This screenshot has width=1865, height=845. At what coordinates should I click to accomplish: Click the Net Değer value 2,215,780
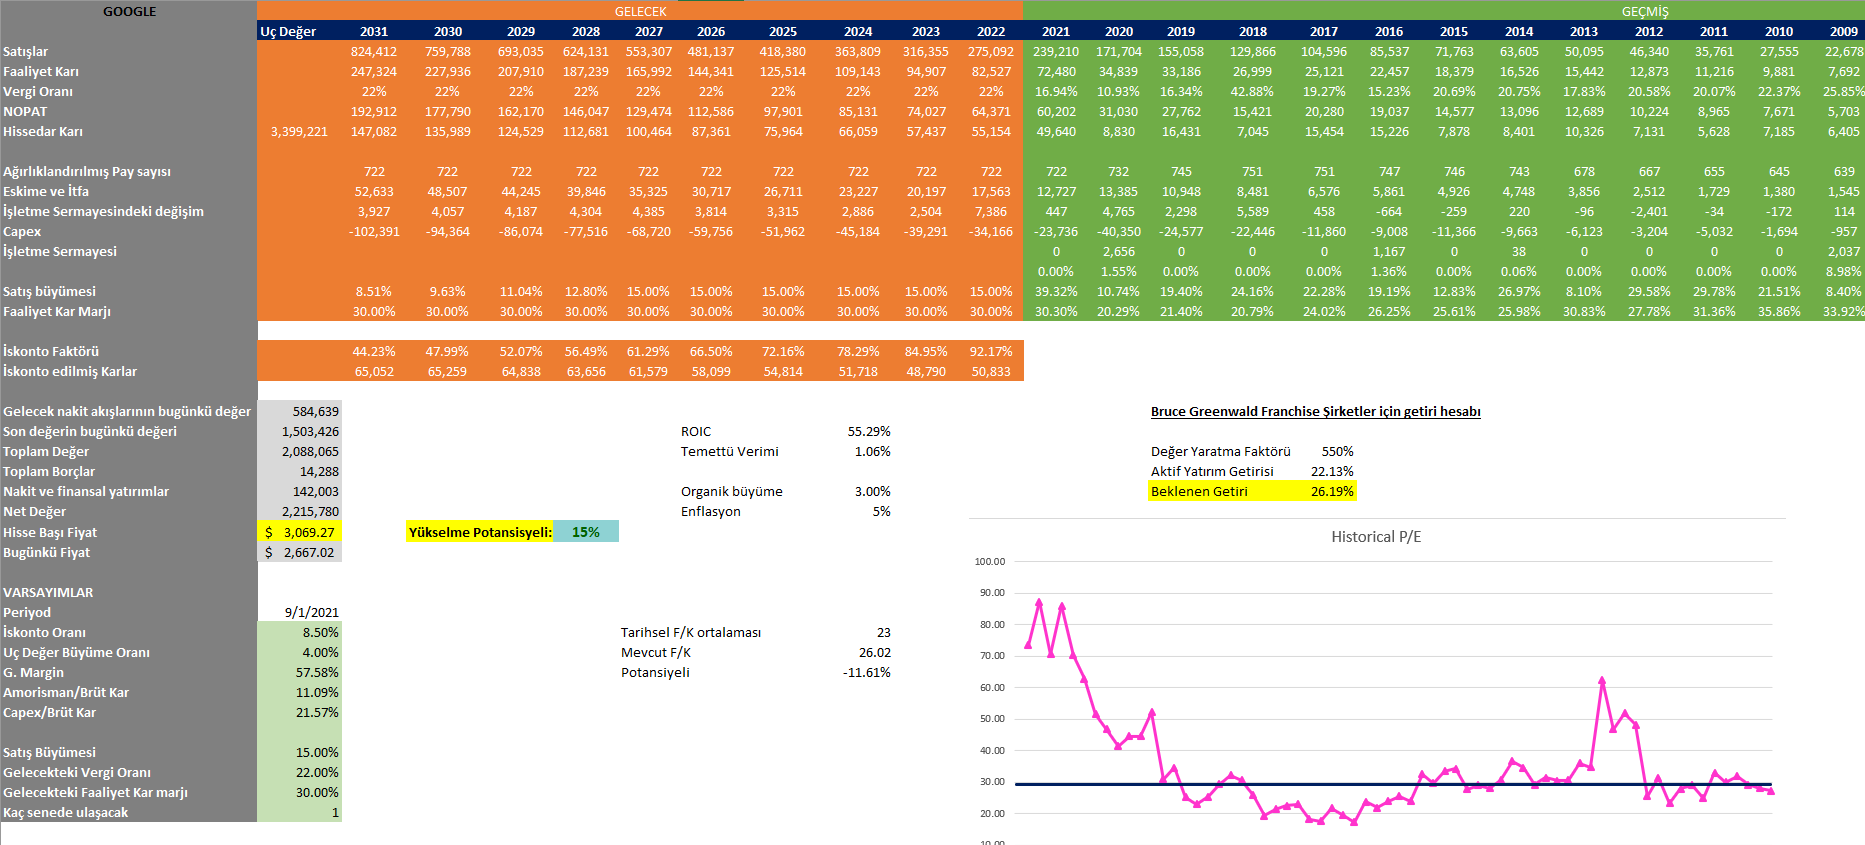pos(300,511)
